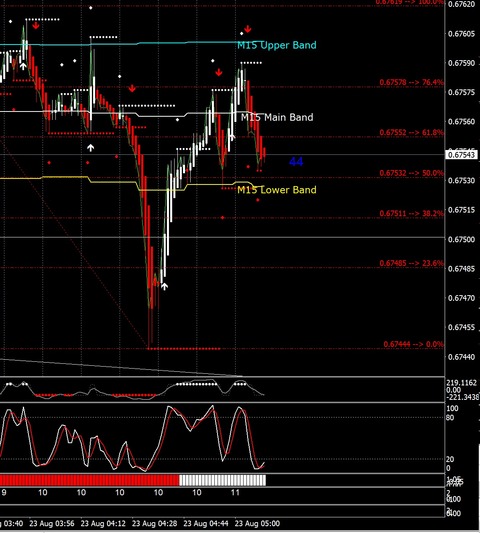Viewport: 480px width, 533px height.
Task: Select the "M15 Upper Band" label
Action: click(x=277, y=45)
